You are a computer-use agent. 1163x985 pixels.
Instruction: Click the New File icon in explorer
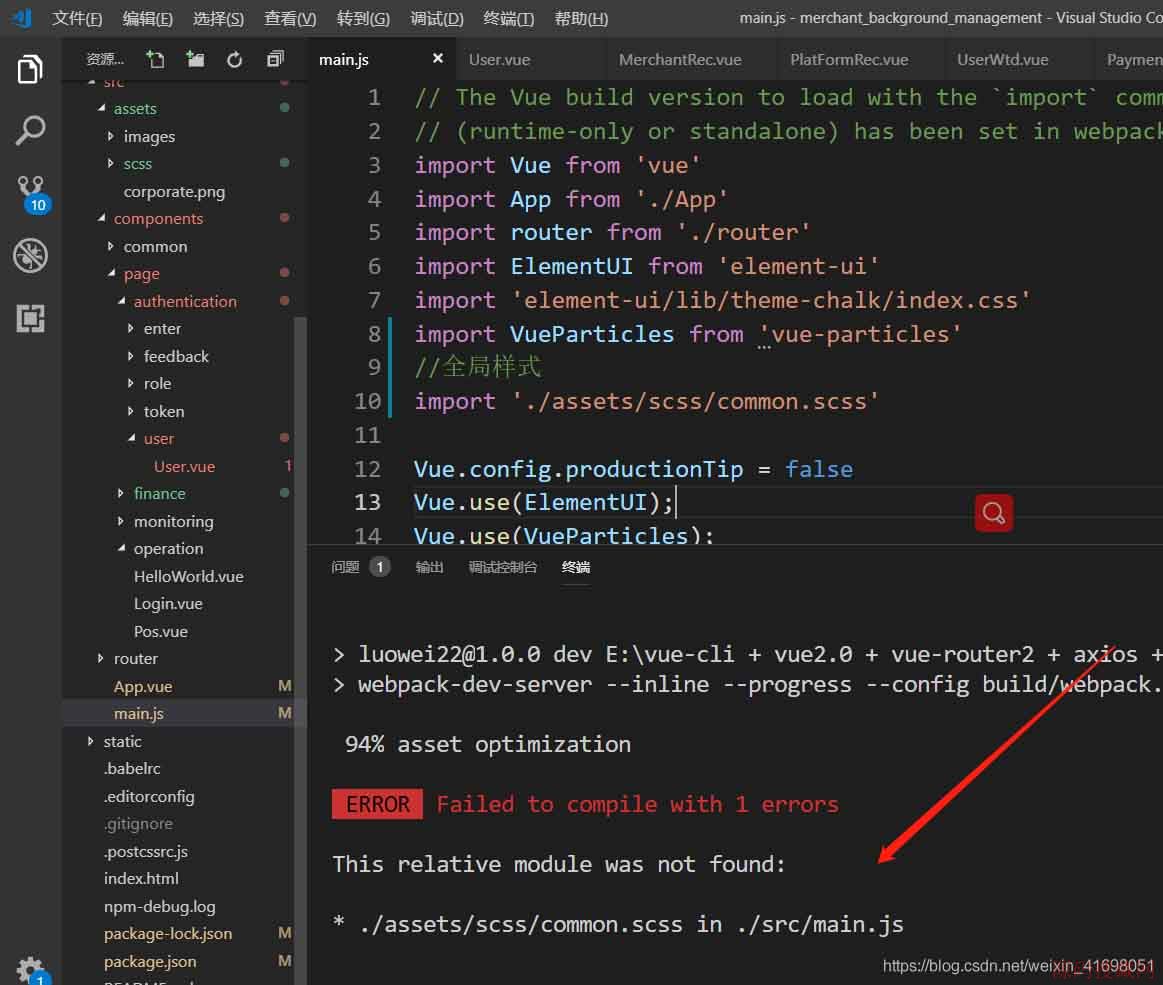tap(154, 60)
